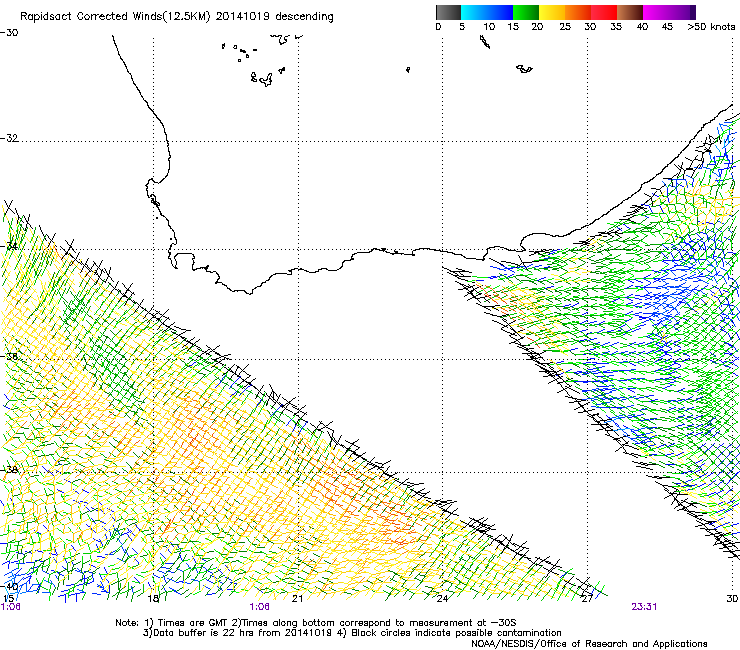The image size is (740, 650).
Task: Click the '21' longitude axis label
Action: 297,599
